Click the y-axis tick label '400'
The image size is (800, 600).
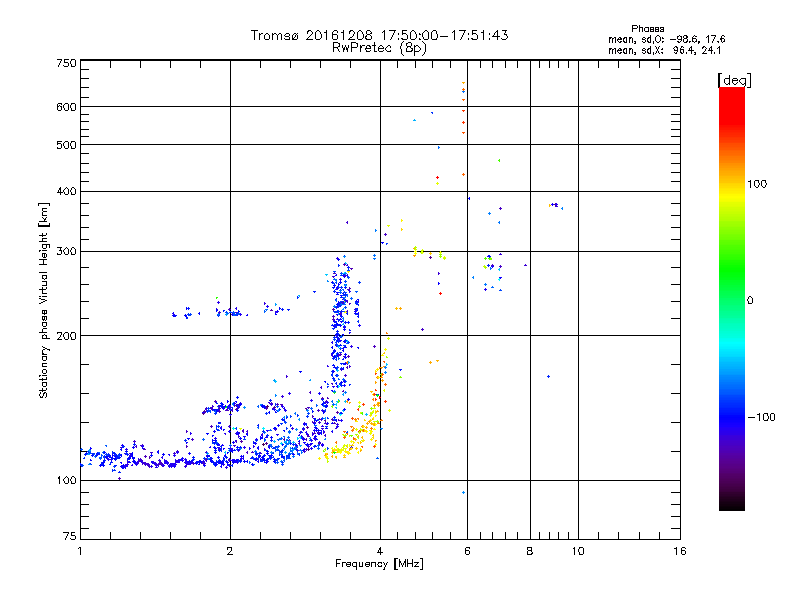coord(67,192)
